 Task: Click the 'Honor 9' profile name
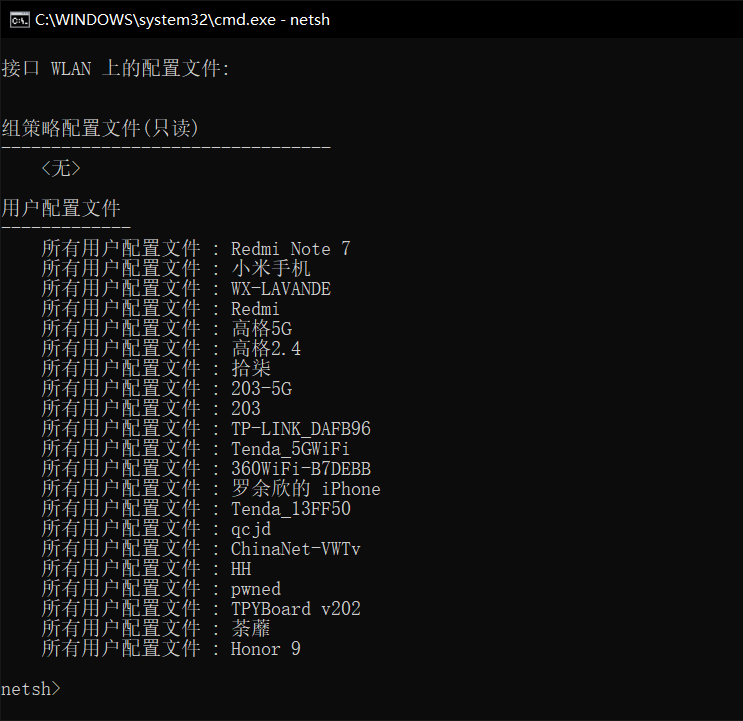(266, 649)
